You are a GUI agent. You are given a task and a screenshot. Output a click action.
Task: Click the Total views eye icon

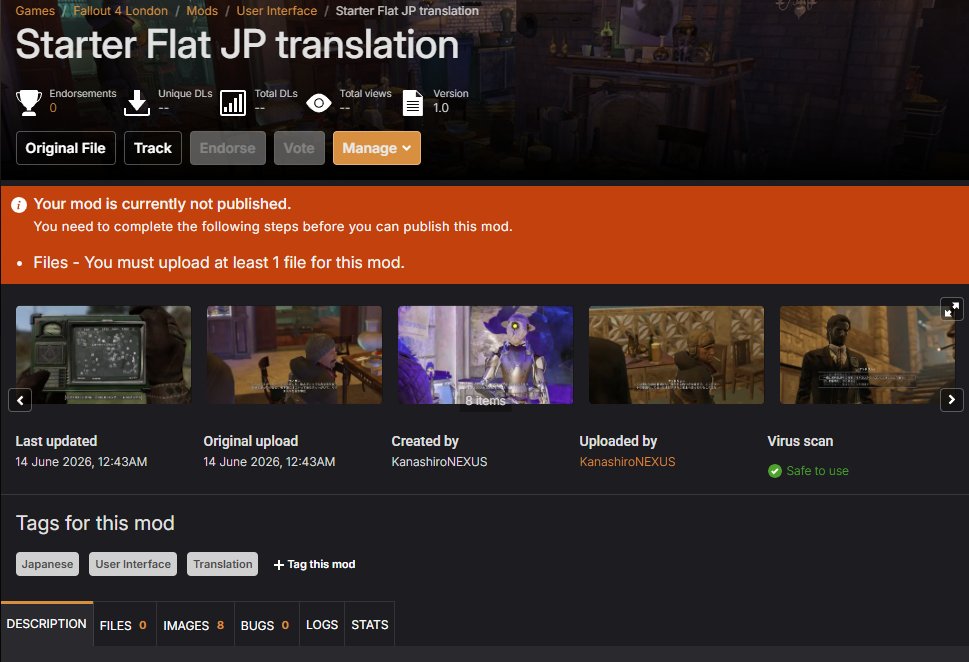[x=318, y=103]
